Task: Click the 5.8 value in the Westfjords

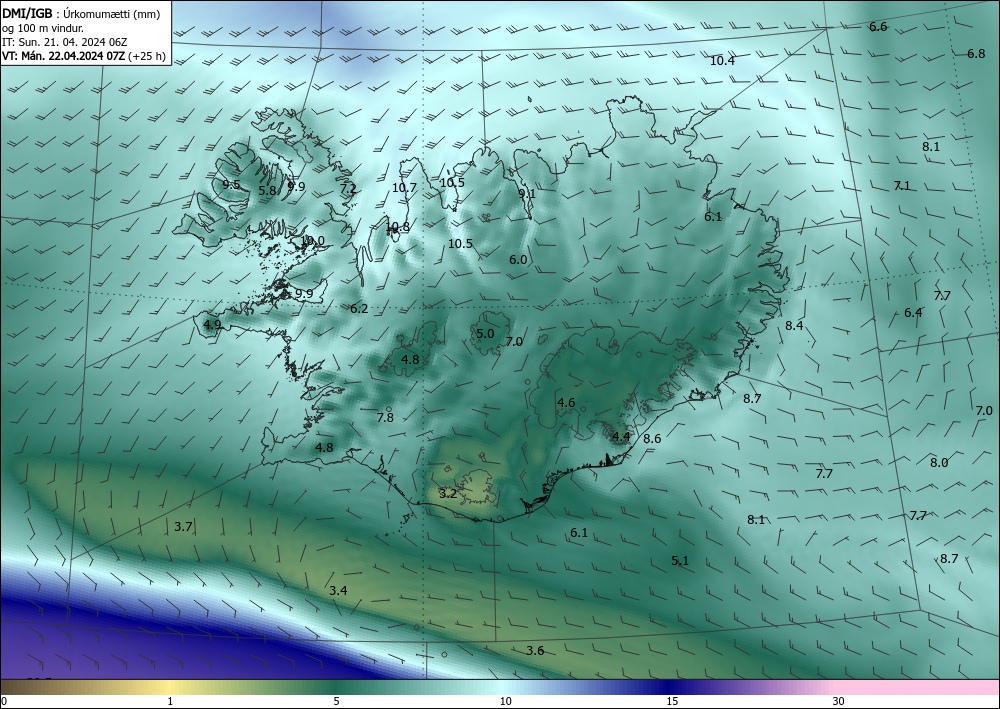Action: [x=268, y=190]
